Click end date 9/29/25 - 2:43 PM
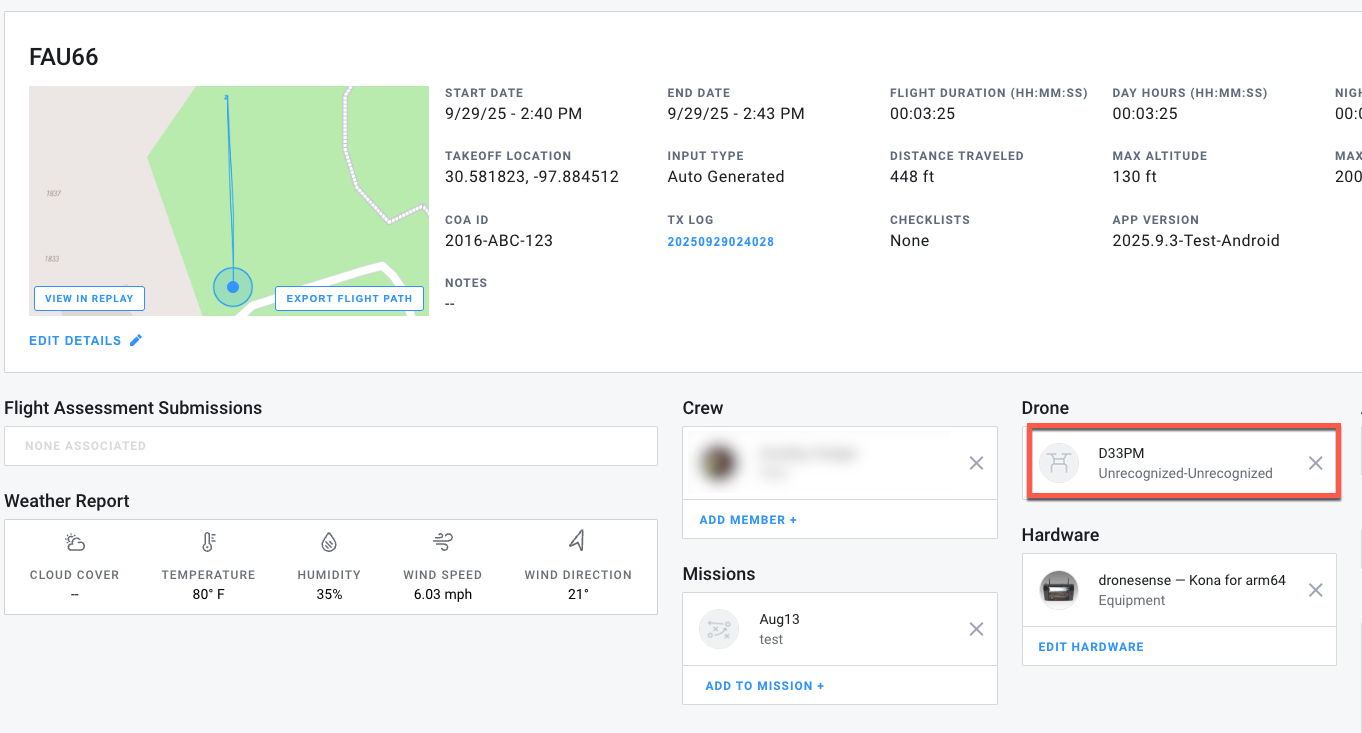The width and height of the screenshot is (1362, 733). click(x=736, y=114)
